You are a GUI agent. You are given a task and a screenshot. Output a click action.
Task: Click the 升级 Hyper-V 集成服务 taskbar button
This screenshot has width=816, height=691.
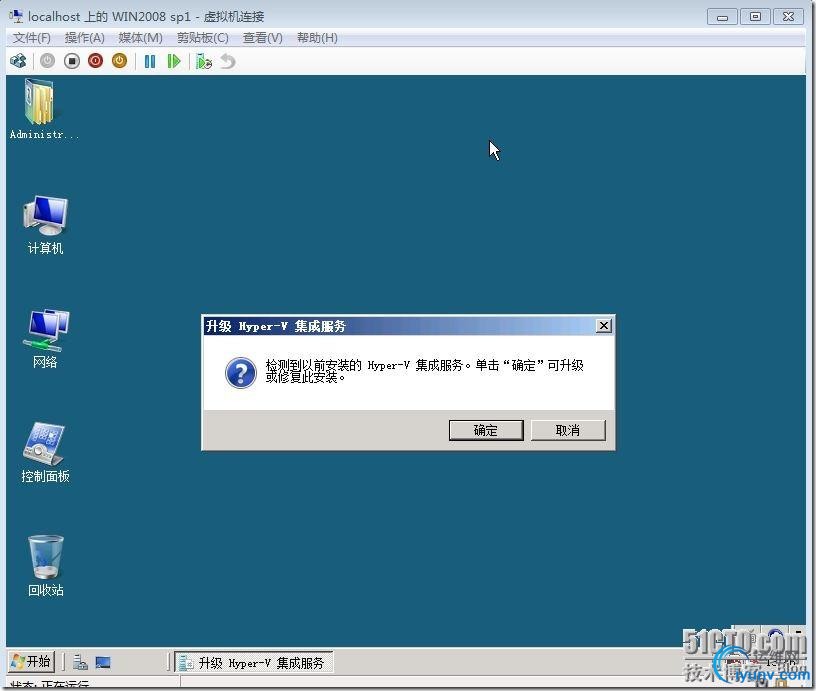[253, 662]
